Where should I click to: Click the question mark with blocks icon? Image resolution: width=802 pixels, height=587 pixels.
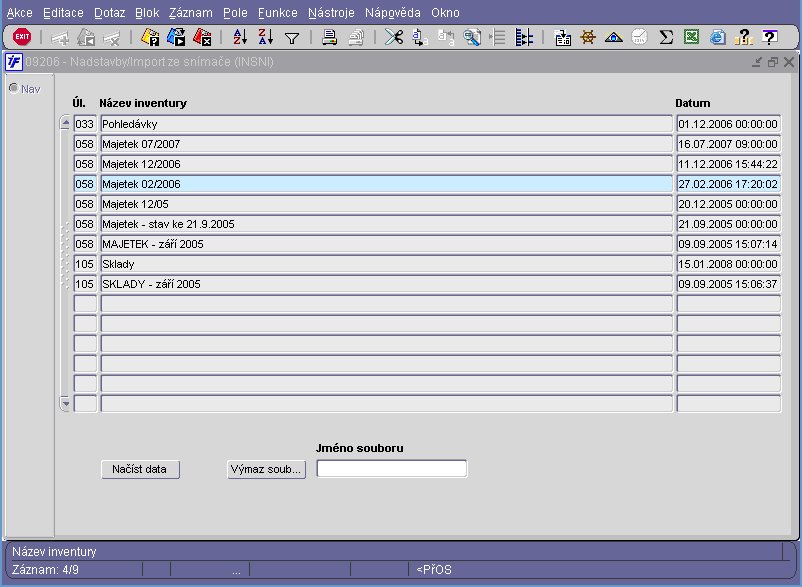pyautogui.click(x=744, y=37)
